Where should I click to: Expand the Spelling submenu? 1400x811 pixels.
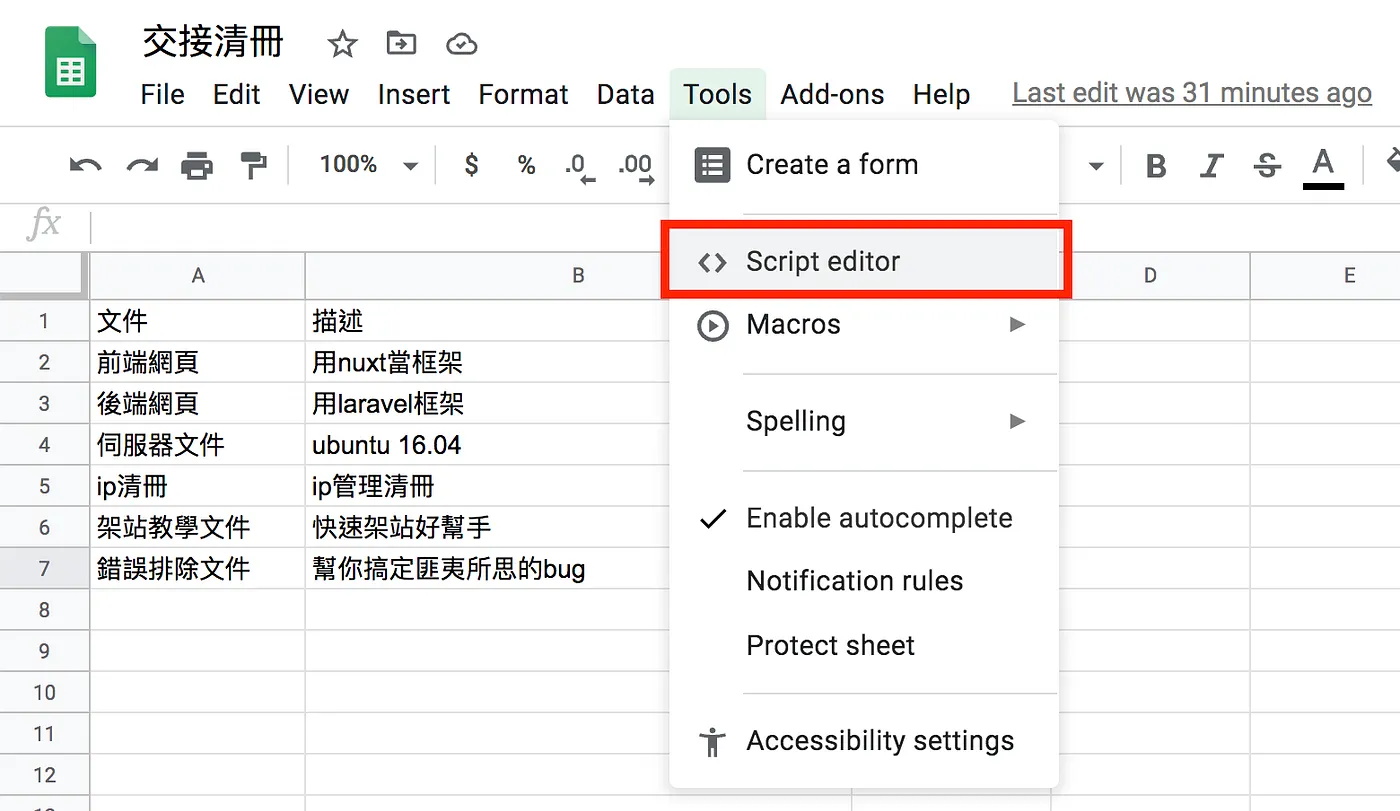point(864,421)
